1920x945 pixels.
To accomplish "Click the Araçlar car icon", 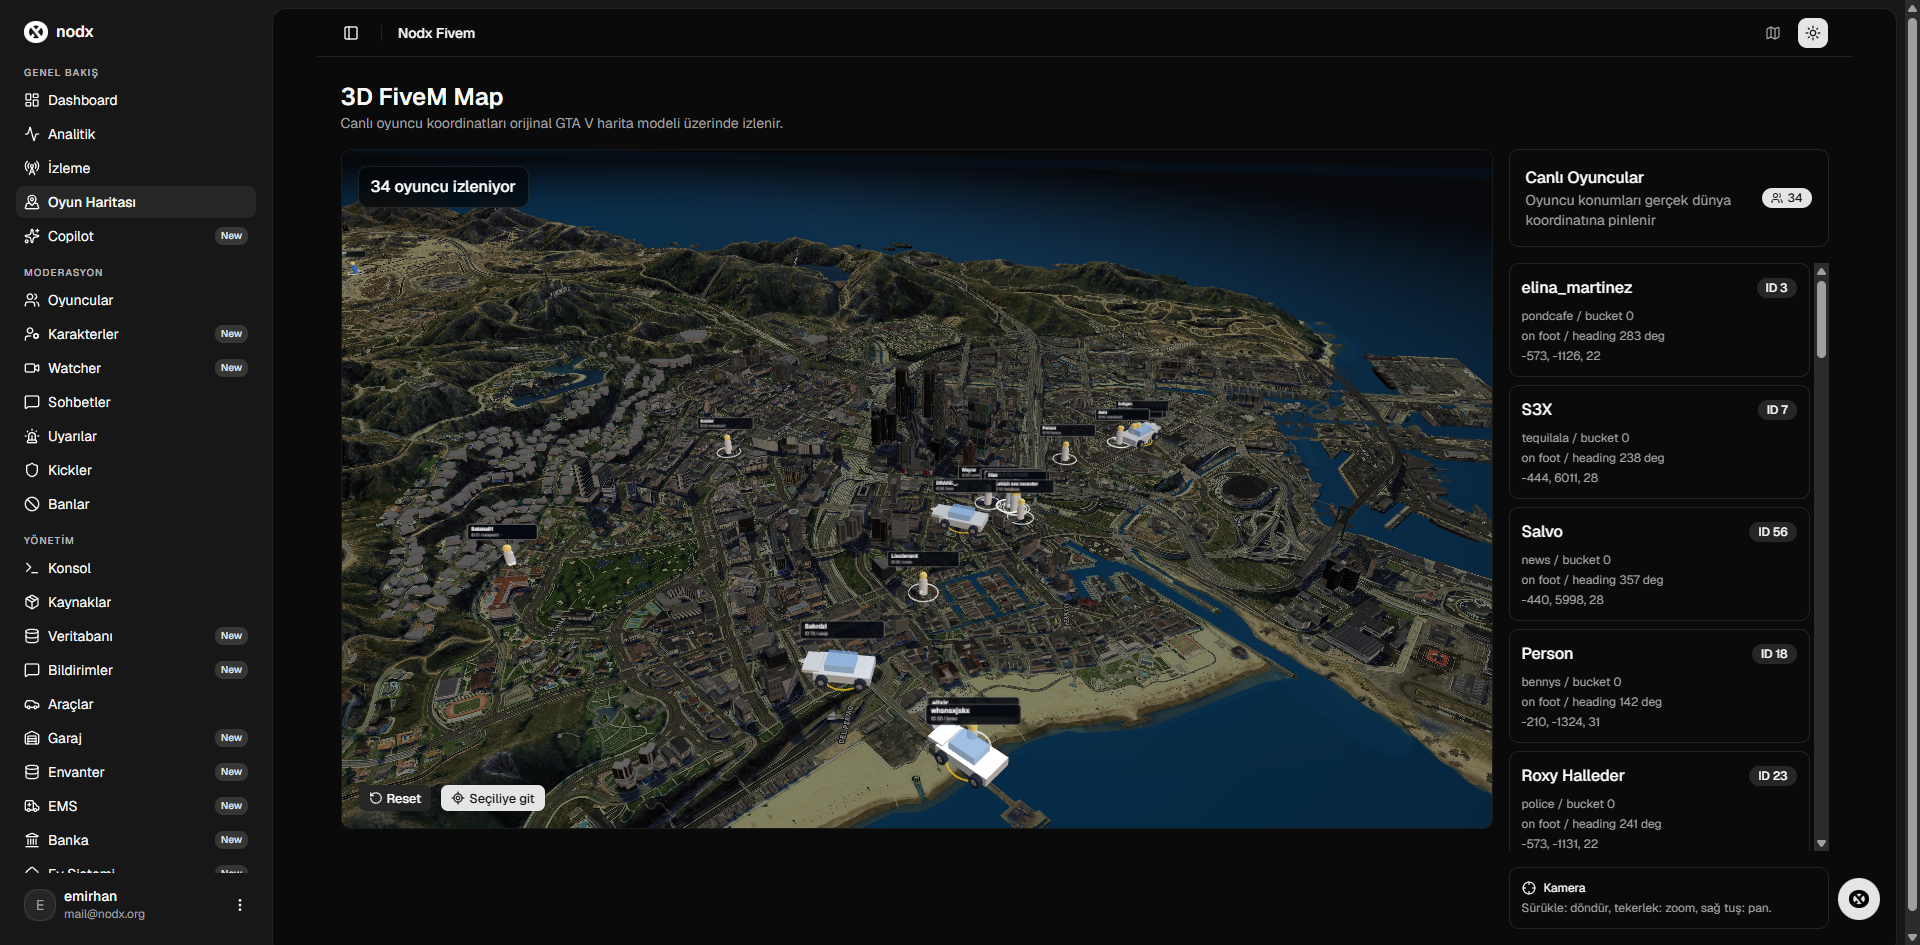I will 32,704.
